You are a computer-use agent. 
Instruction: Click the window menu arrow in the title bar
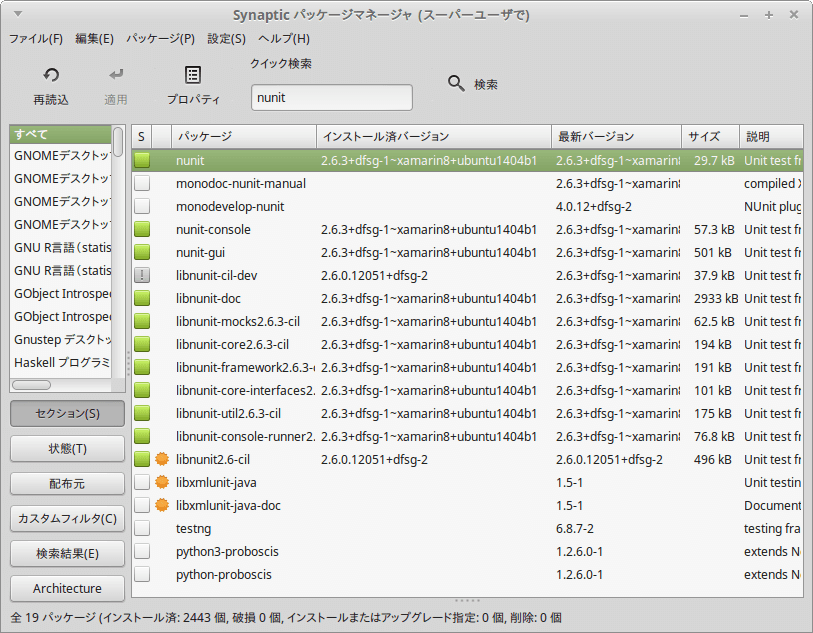[x=18, y=14]
